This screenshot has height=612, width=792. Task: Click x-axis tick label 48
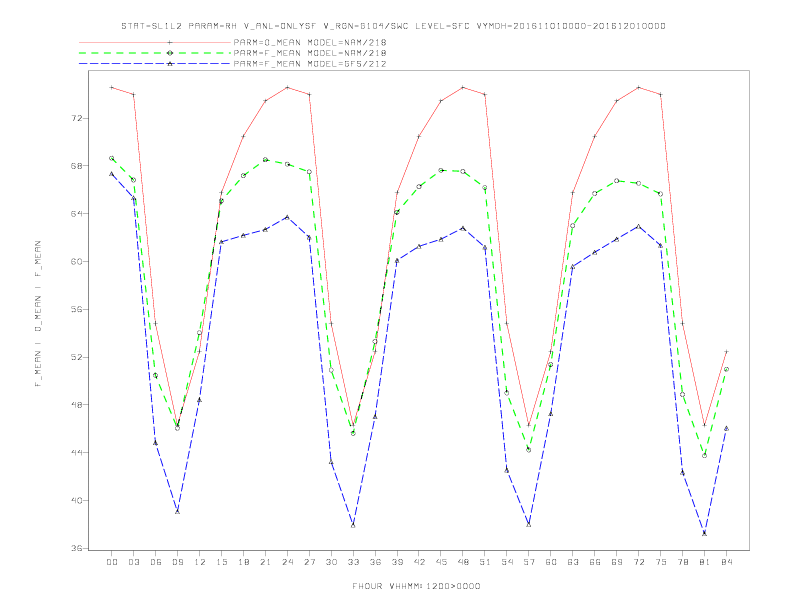[x=463, y=562]
